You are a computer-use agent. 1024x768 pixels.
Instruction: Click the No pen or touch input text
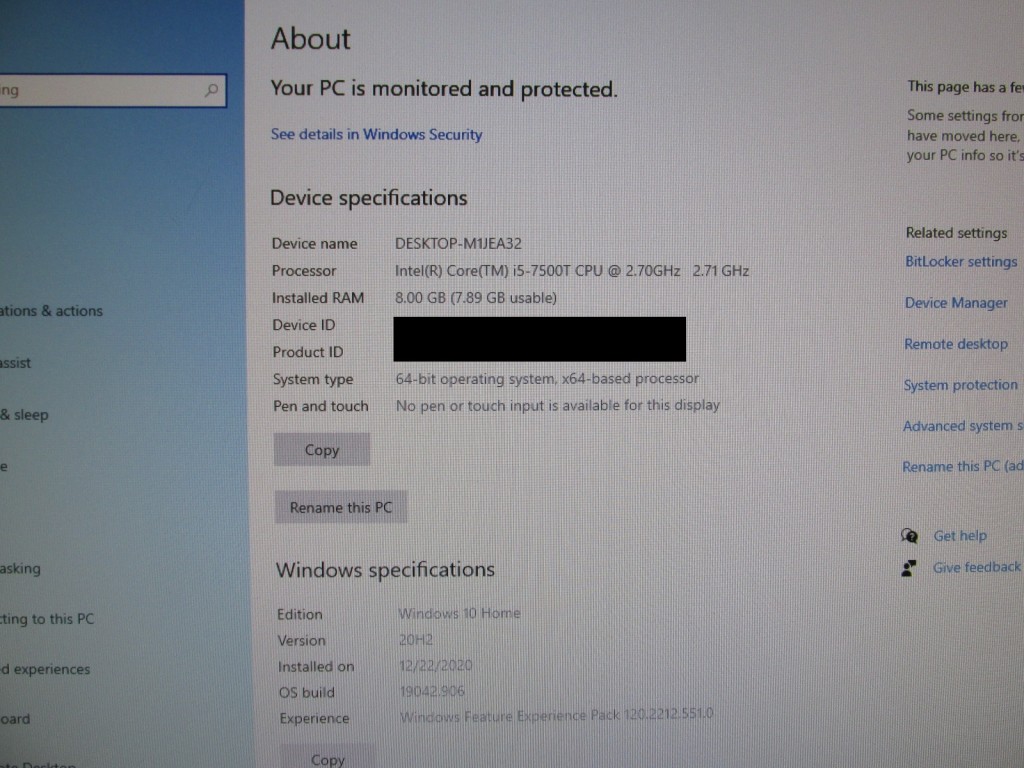coord(558,406)
